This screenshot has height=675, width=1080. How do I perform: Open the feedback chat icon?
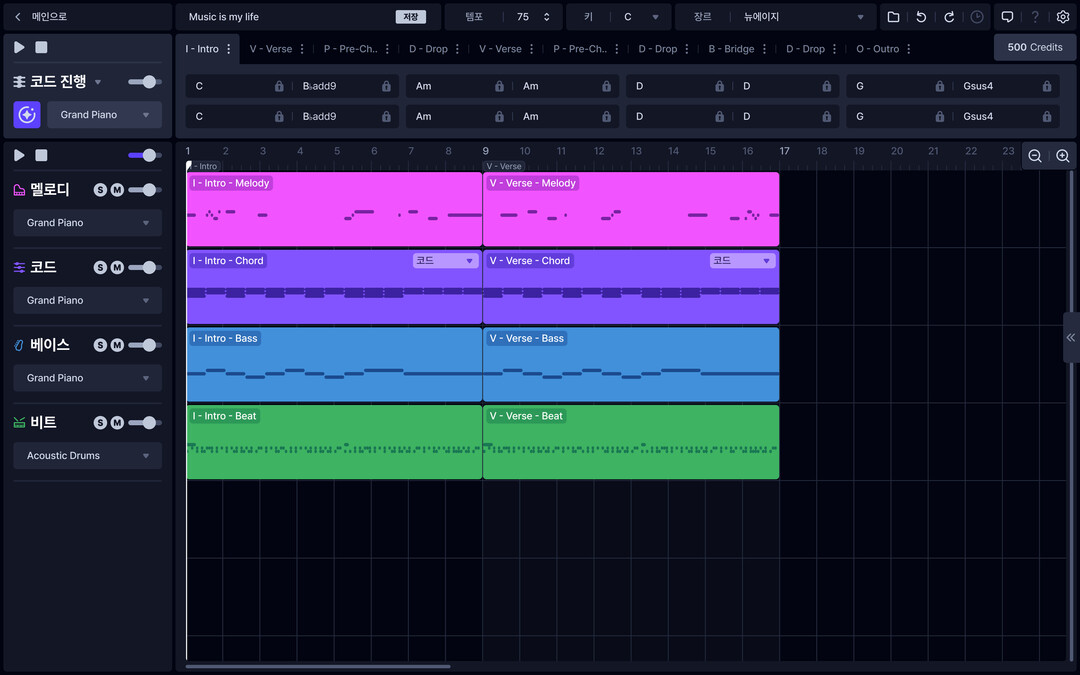pos(1007,17)
